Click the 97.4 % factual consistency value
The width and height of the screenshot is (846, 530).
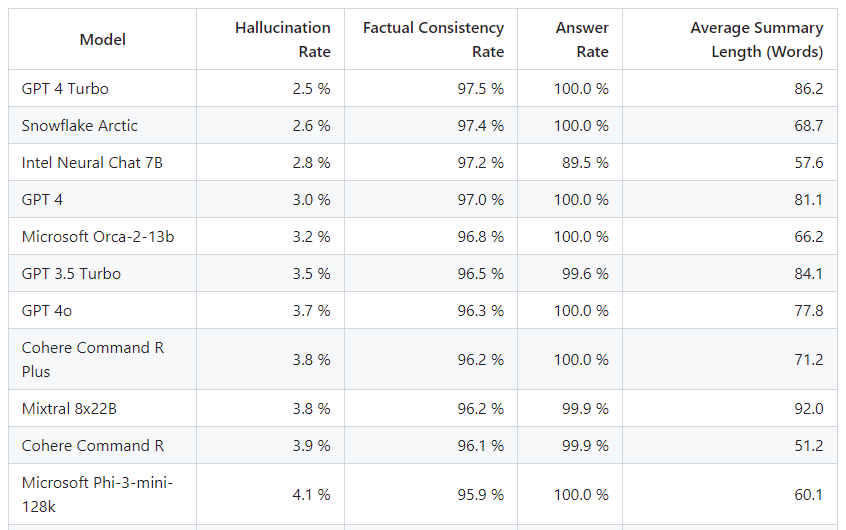pyautogui.click(x=481, y=126)
